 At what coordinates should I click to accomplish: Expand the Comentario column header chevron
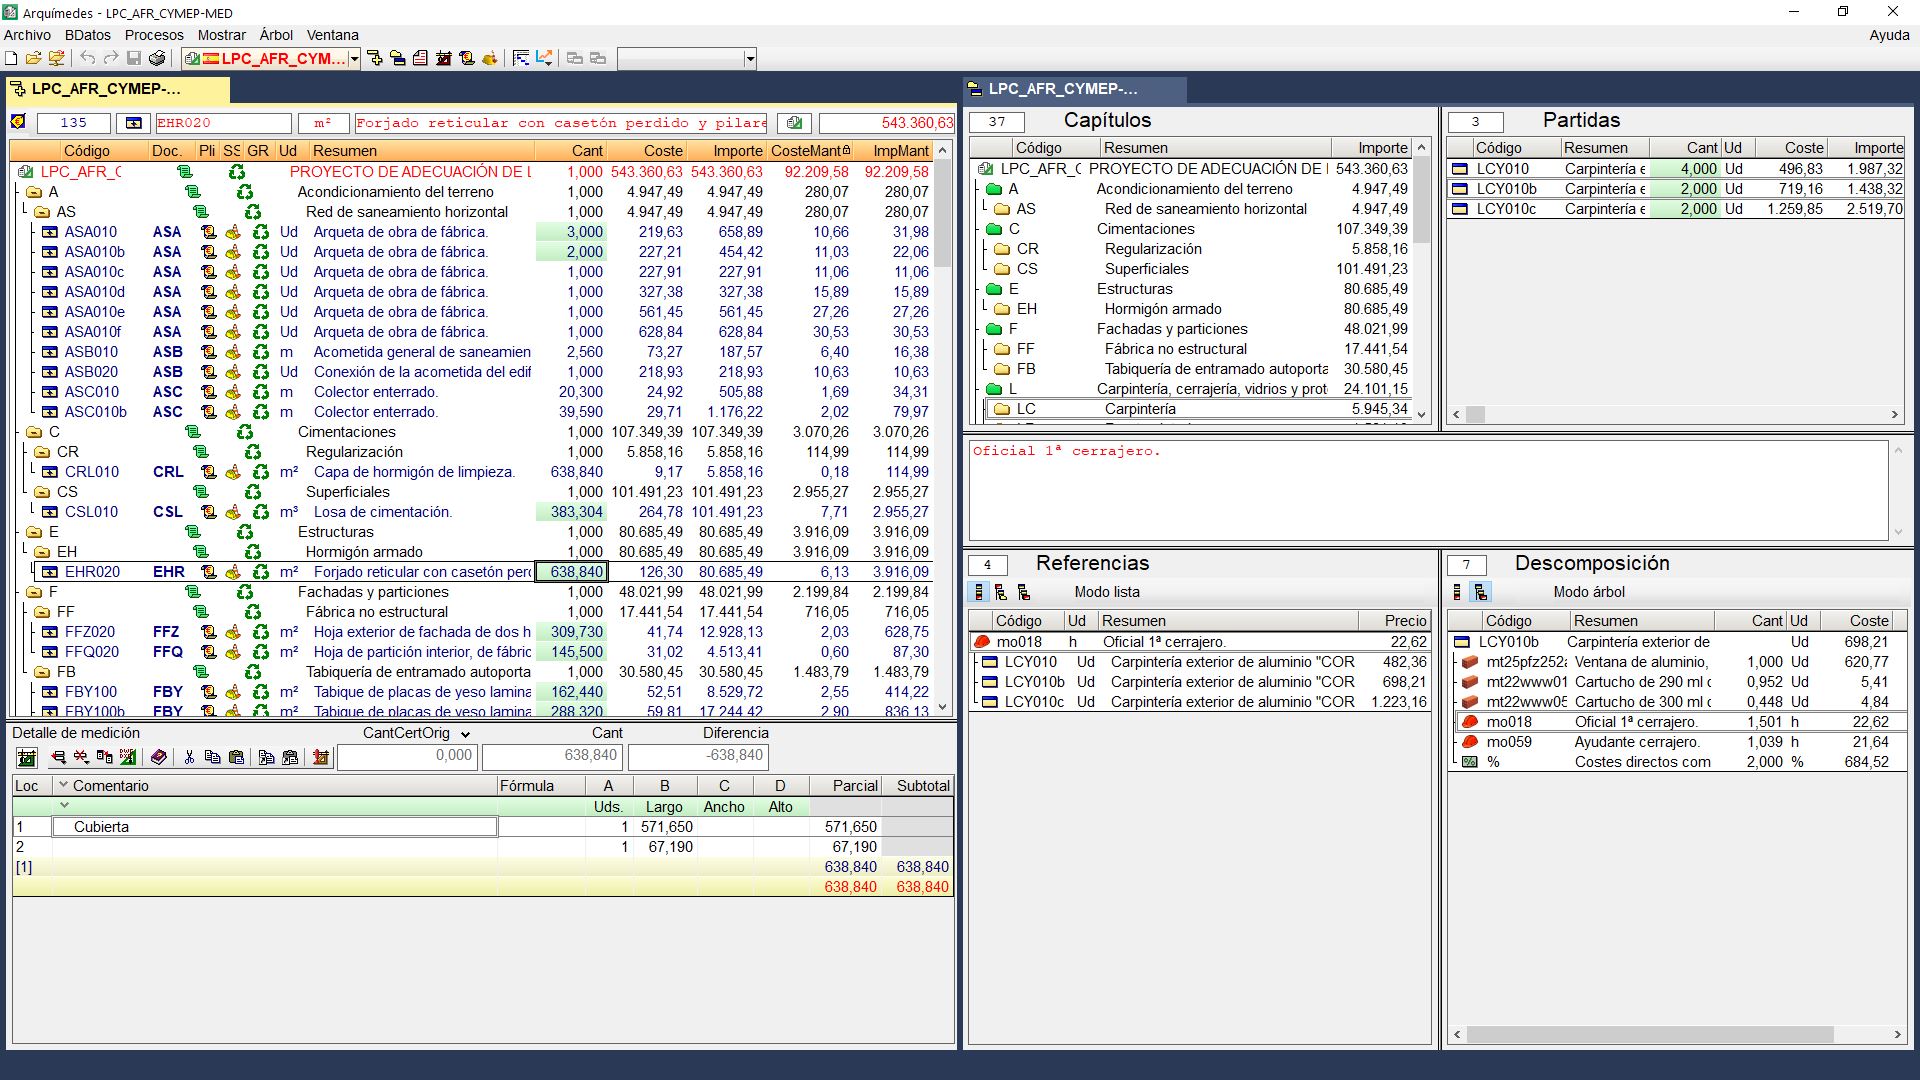coord(63,785)
